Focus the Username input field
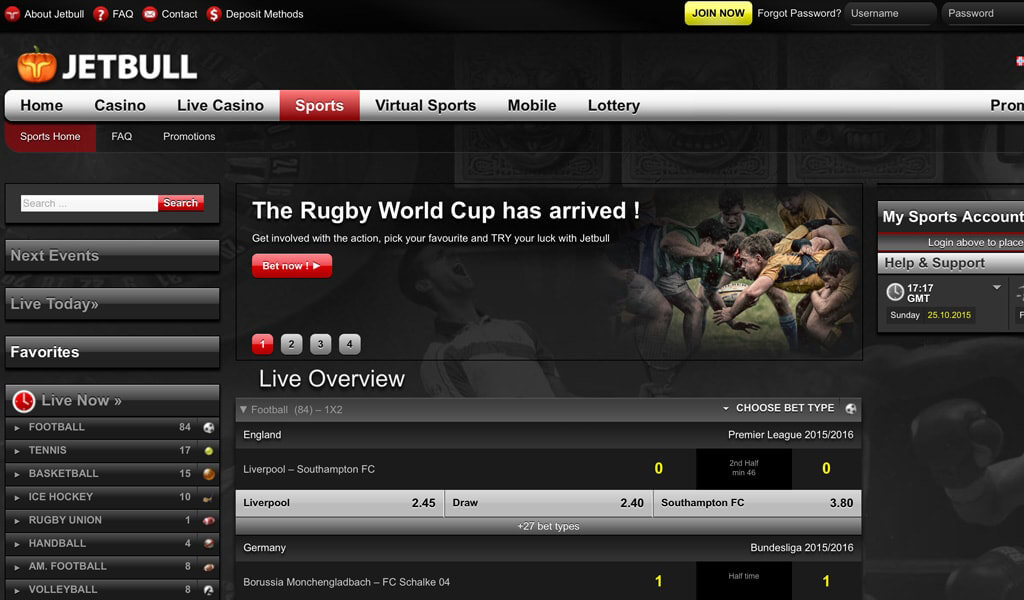 891,14
